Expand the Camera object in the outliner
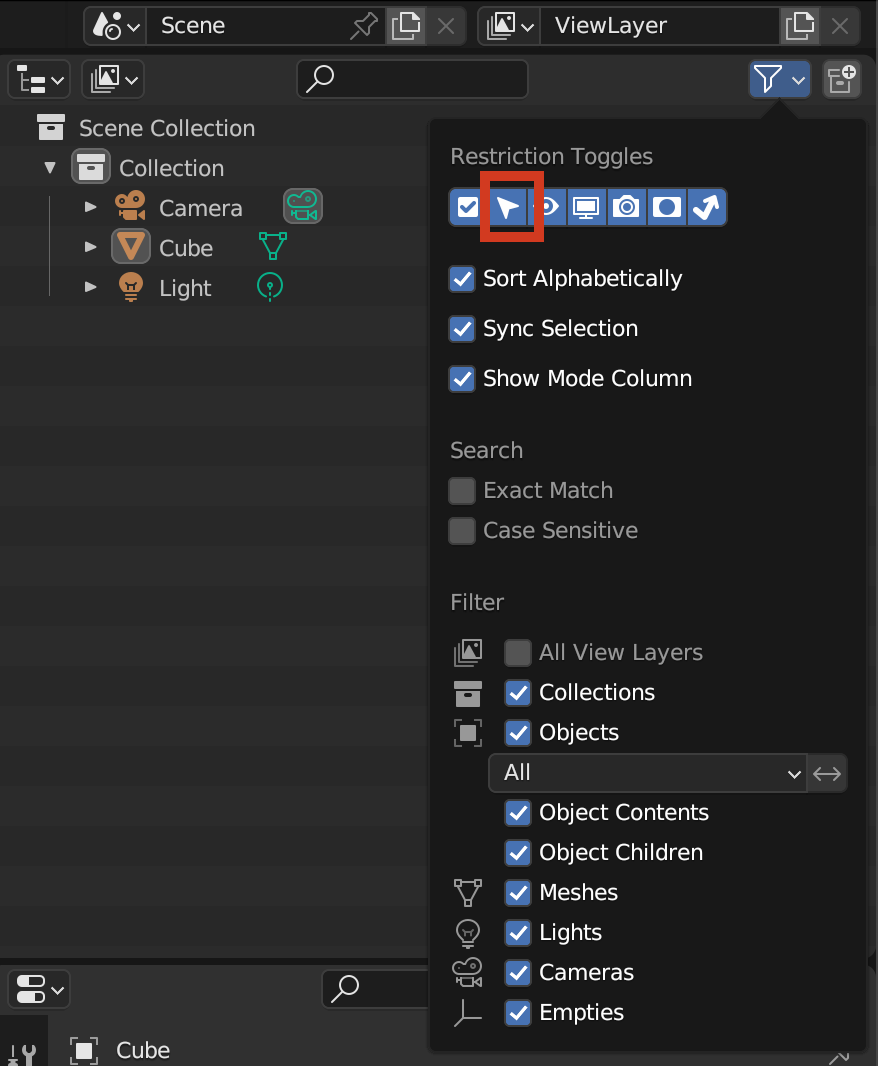Screen dimensions: 878x1066 point(90,207)
